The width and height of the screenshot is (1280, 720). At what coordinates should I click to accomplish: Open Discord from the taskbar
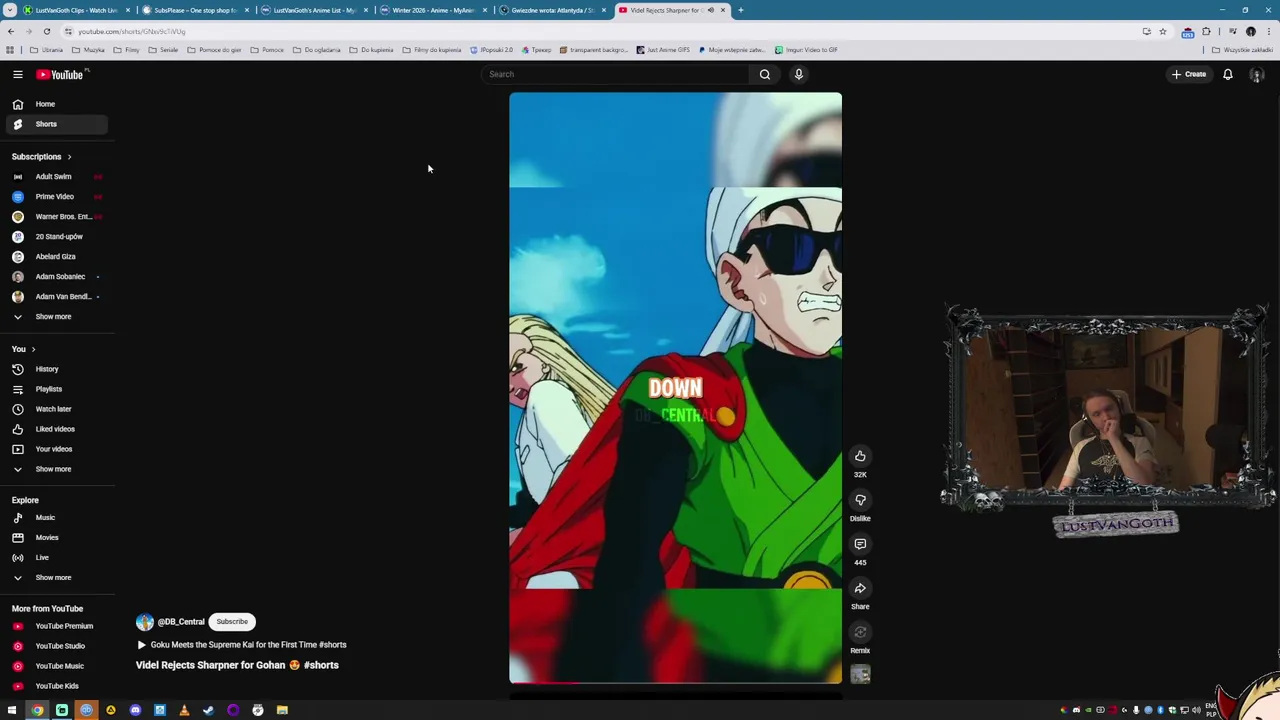[x=135, y=710]
